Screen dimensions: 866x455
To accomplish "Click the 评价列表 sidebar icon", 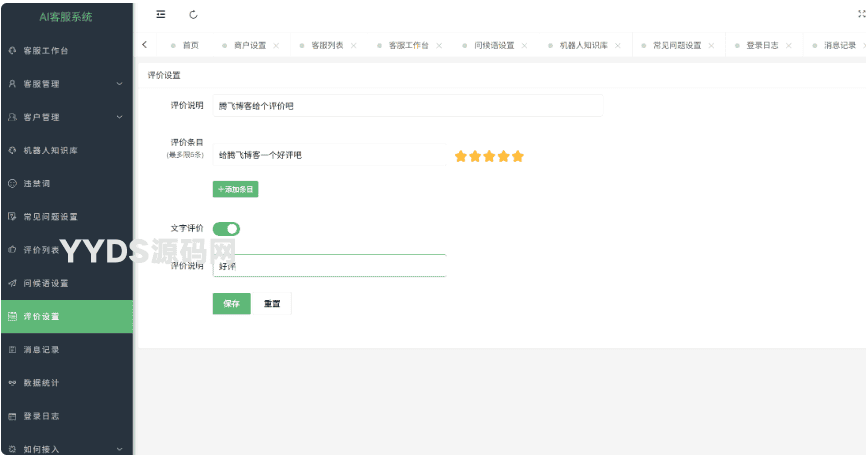I will (x=12, y=250).
